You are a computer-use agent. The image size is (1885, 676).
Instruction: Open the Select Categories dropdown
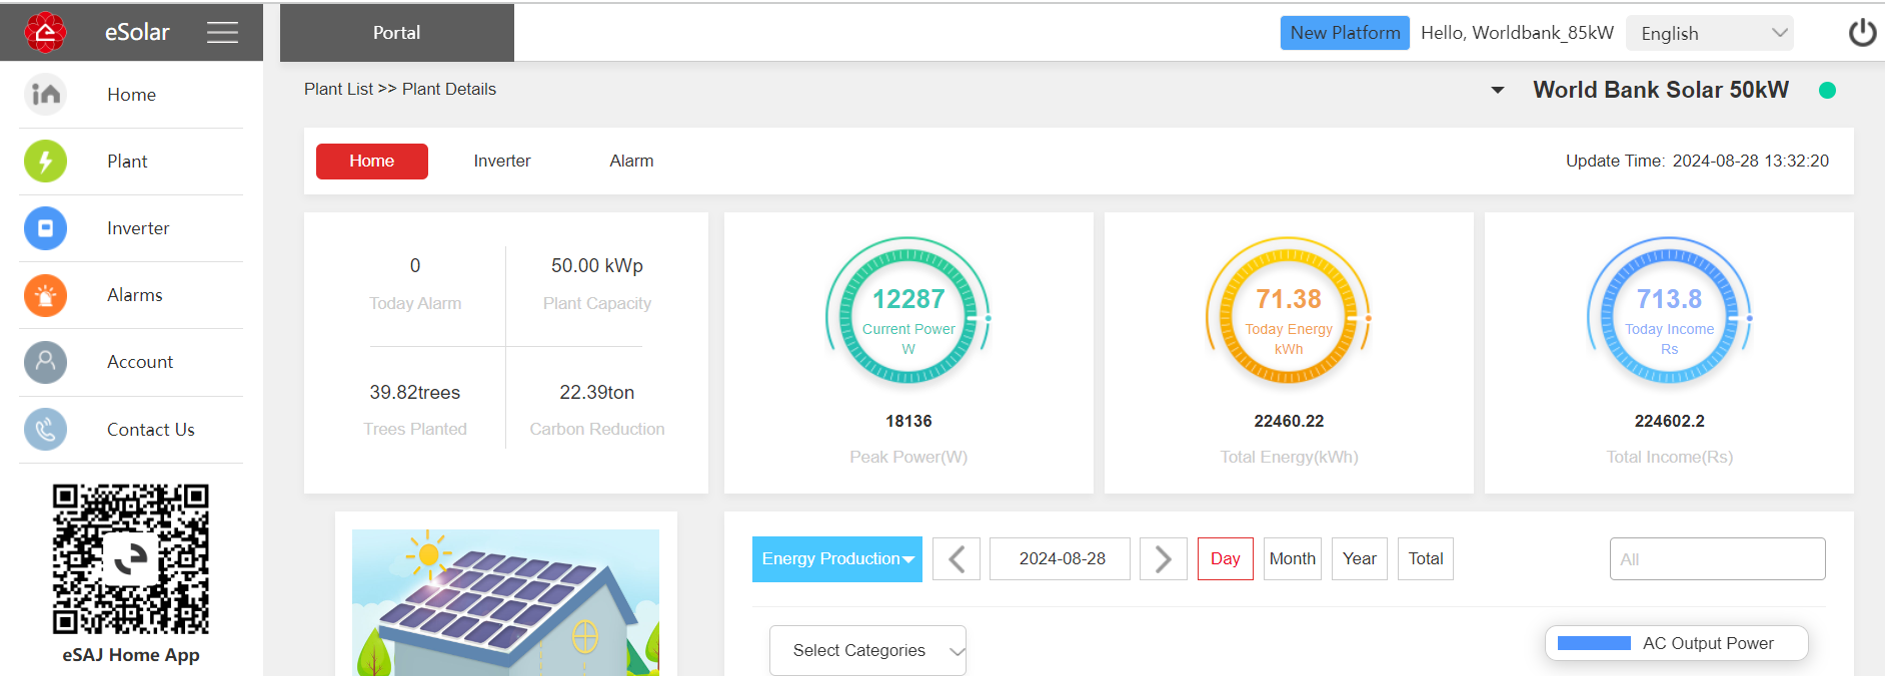coord(867,650)
